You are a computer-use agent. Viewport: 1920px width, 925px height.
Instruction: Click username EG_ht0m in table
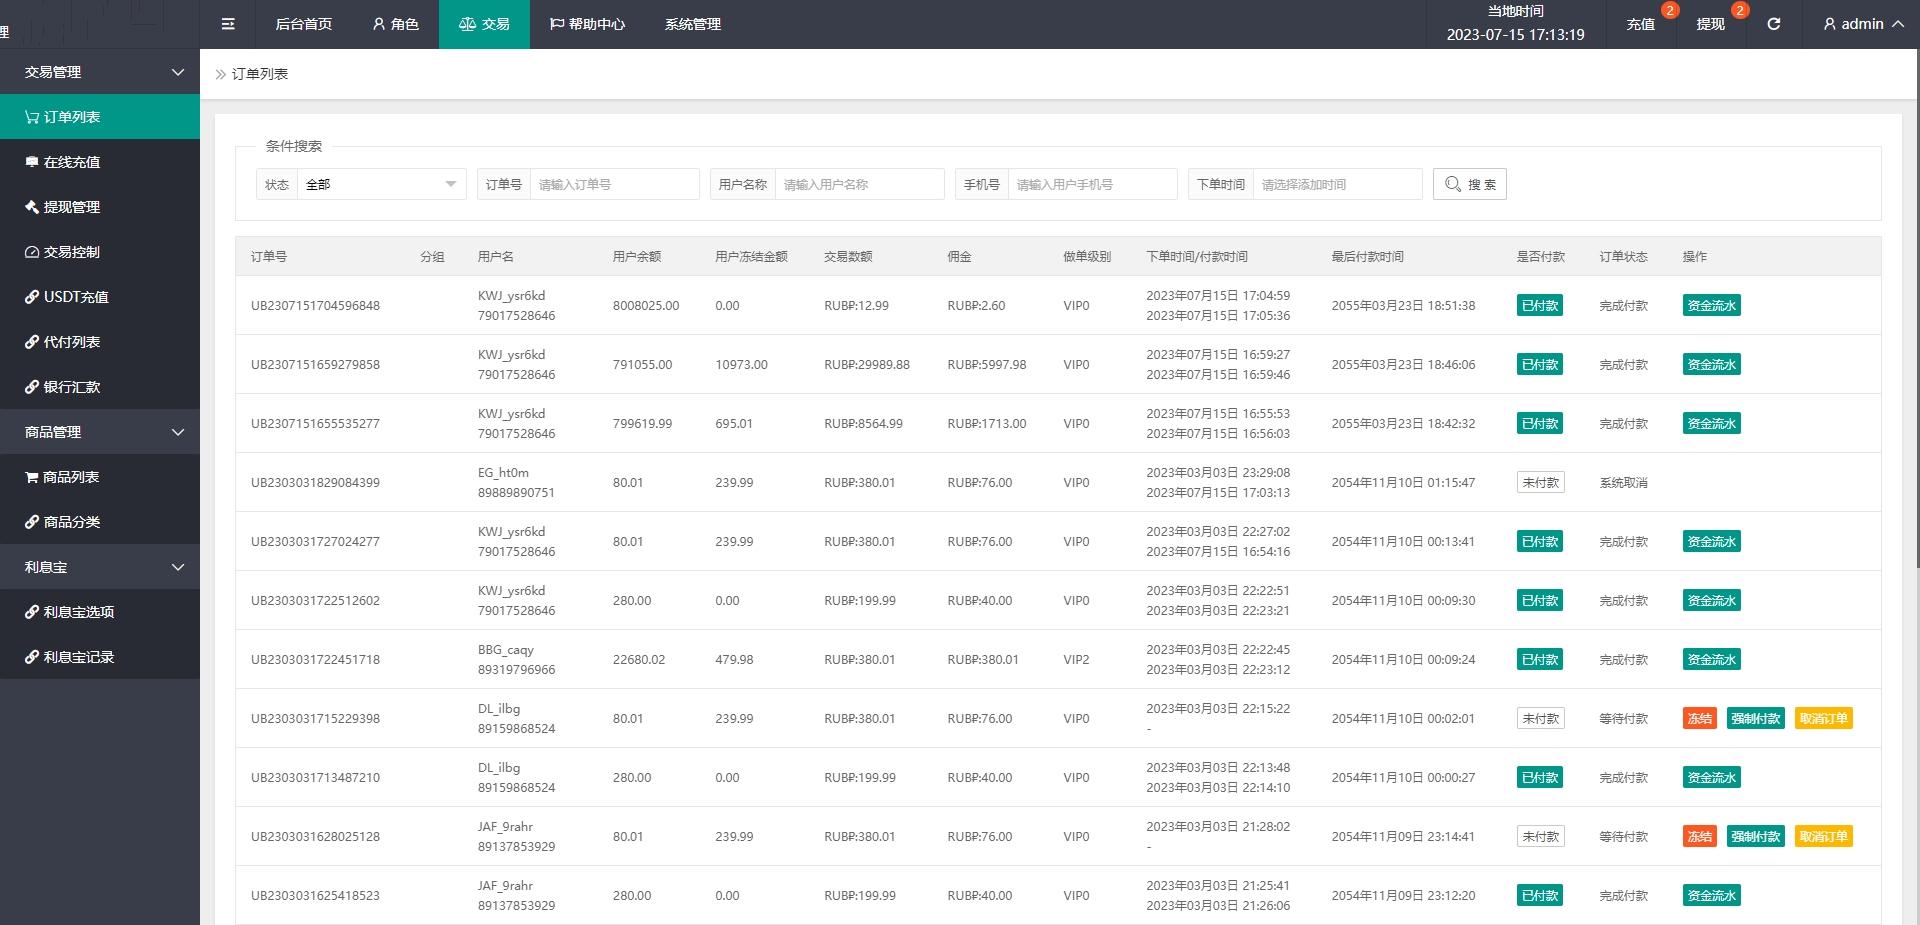(x=503, y=473)
